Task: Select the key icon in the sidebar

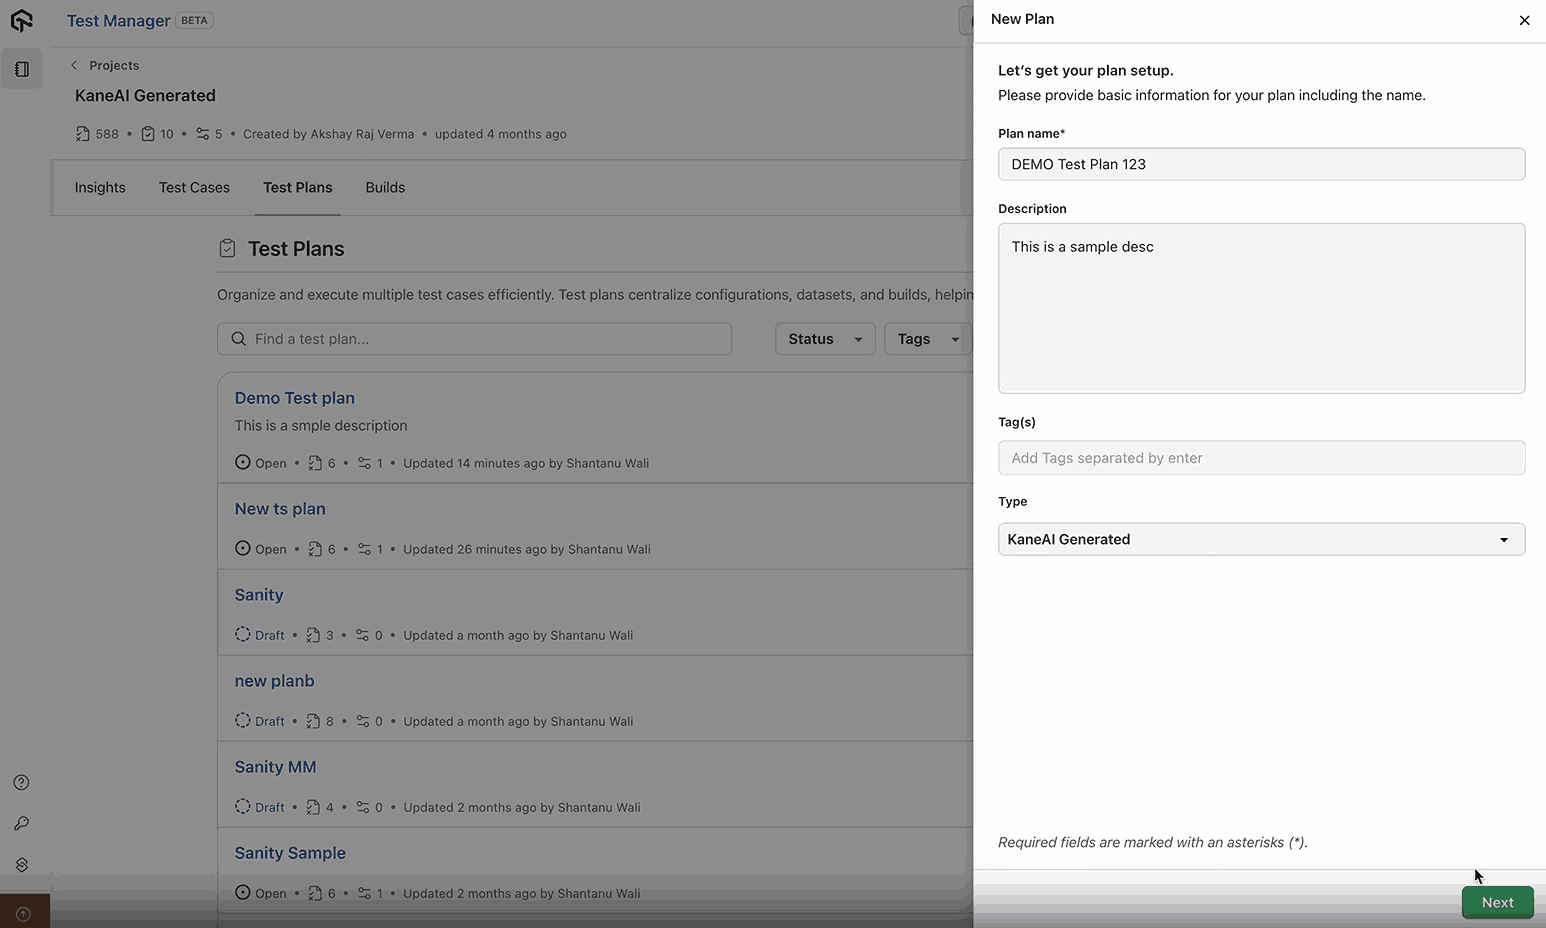Action: point(21,823)
